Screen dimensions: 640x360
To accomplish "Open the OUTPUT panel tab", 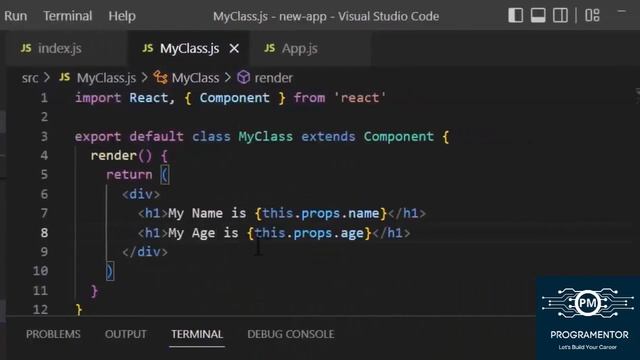I will pyautogui.click(x=126, y=334).
